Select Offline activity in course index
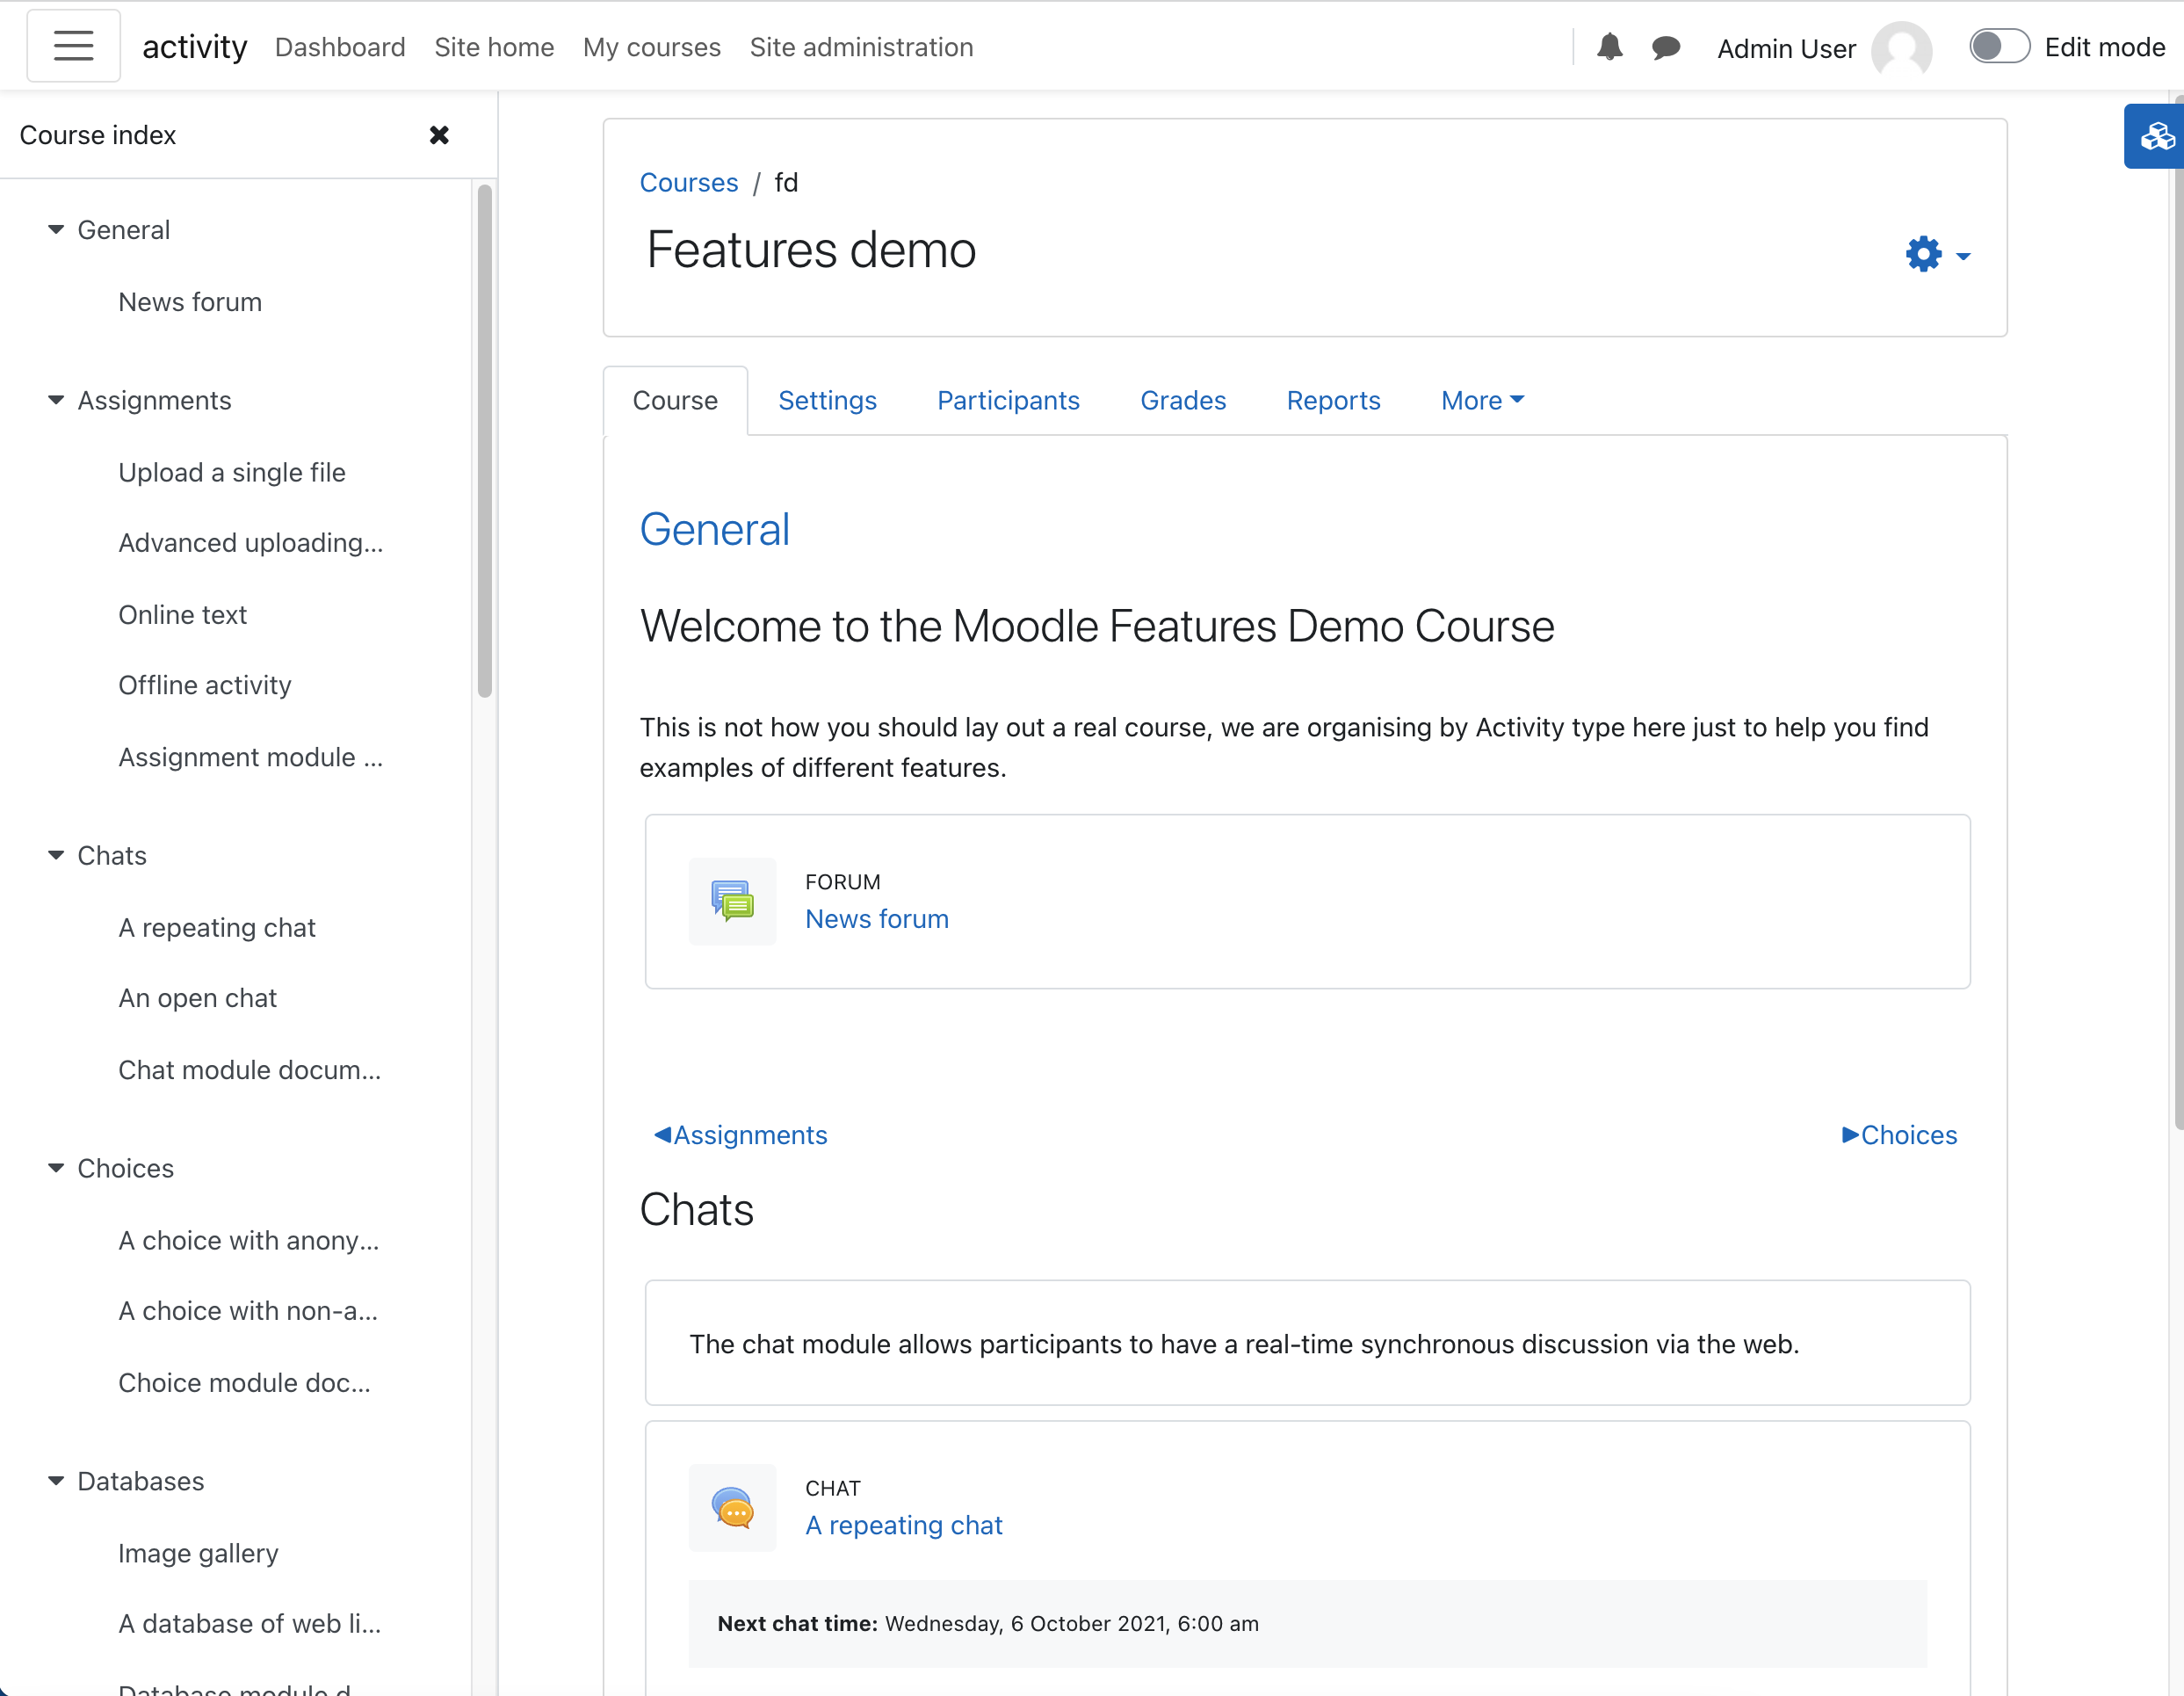The width and height of the screenshot is (2184, 1696). [205, 685]
